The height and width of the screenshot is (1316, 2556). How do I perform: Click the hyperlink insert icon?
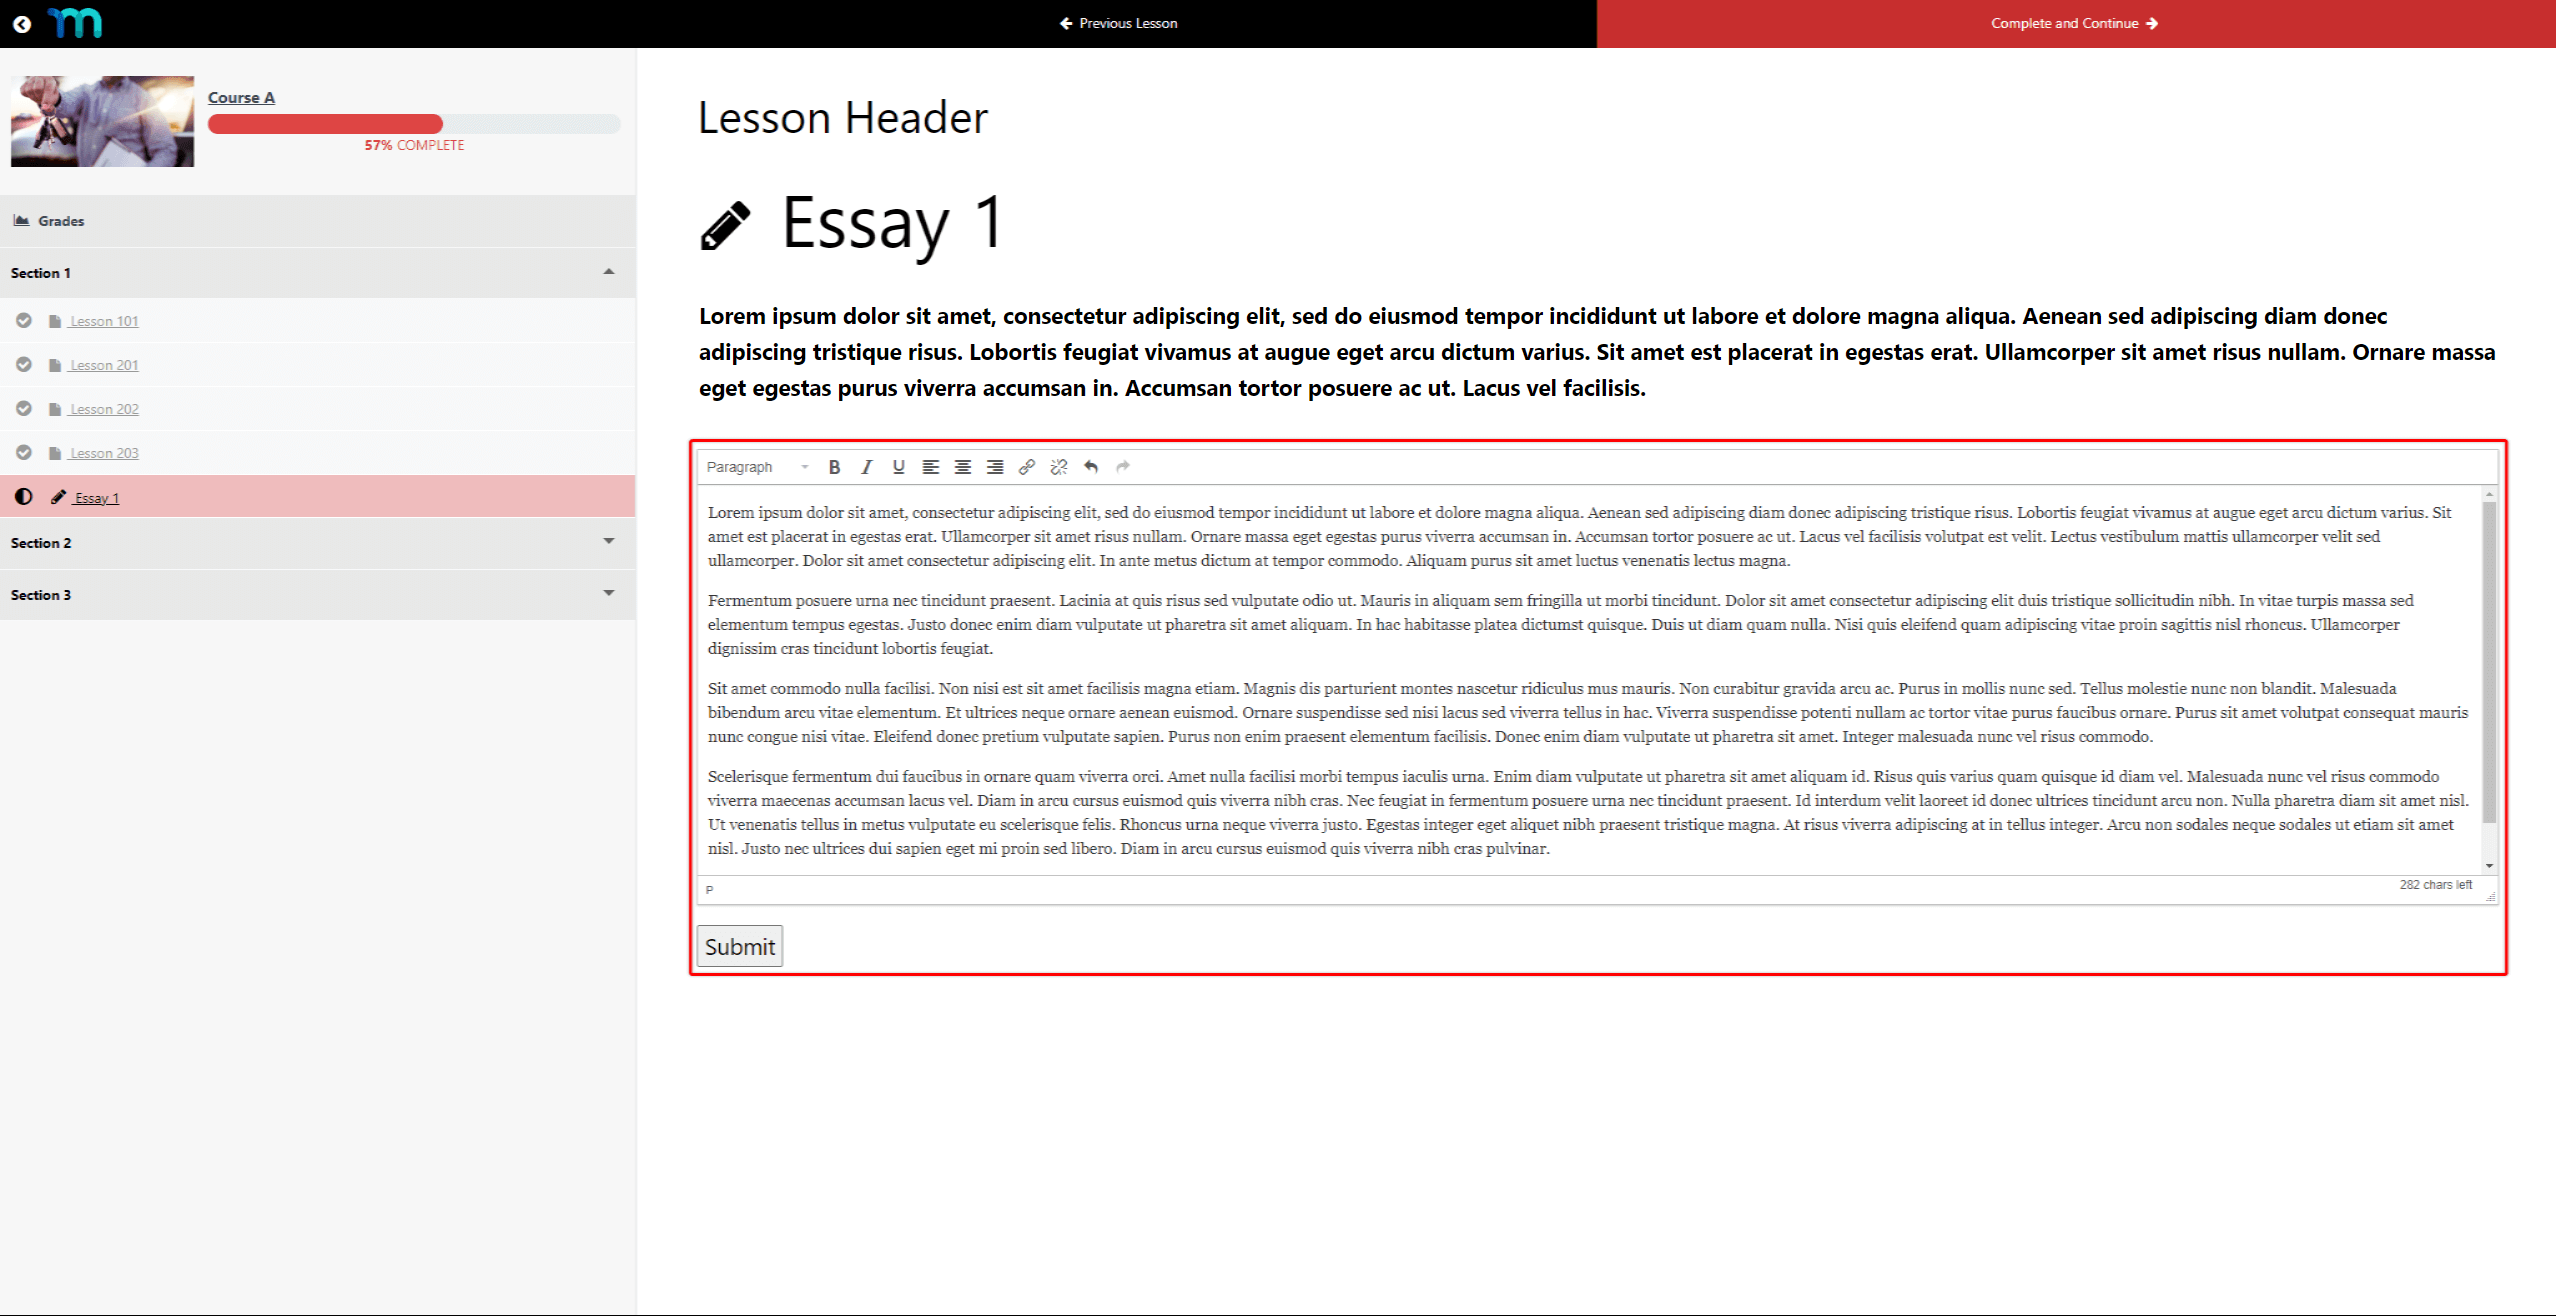[x=1030, y=465]
